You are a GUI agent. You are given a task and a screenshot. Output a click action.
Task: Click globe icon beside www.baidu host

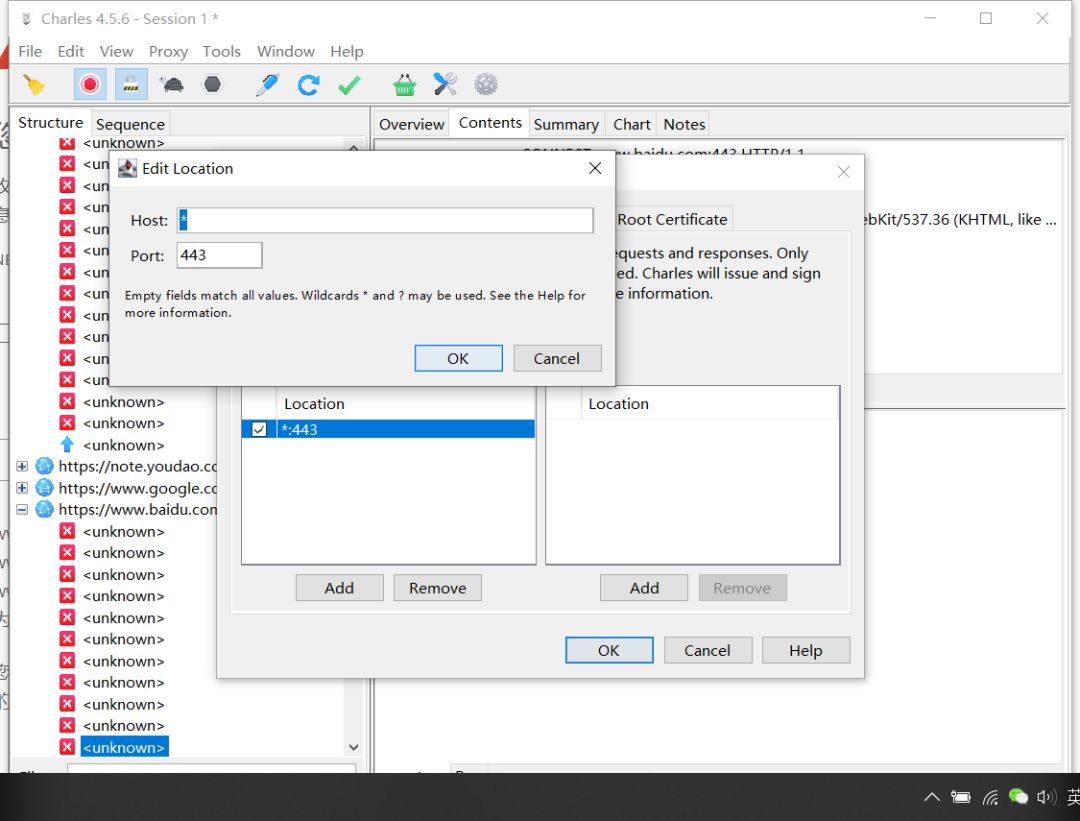[x=44, y=510]
